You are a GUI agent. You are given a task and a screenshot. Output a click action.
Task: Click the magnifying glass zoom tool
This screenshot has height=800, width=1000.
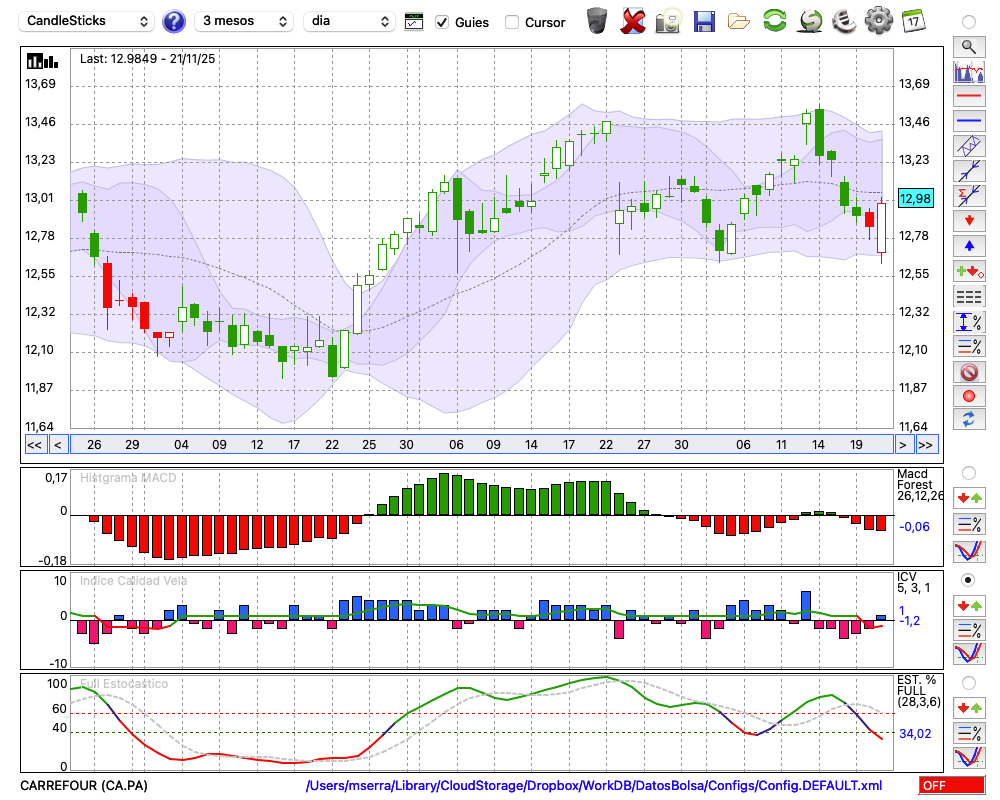(x=968, y=46)
